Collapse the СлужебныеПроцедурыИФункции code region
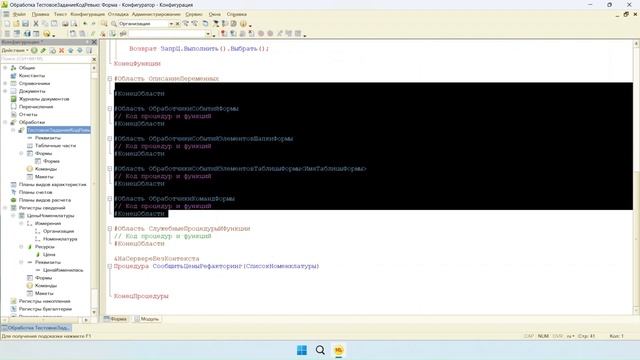The width and height of the screenshot is (640, 360). click(110, 229)
